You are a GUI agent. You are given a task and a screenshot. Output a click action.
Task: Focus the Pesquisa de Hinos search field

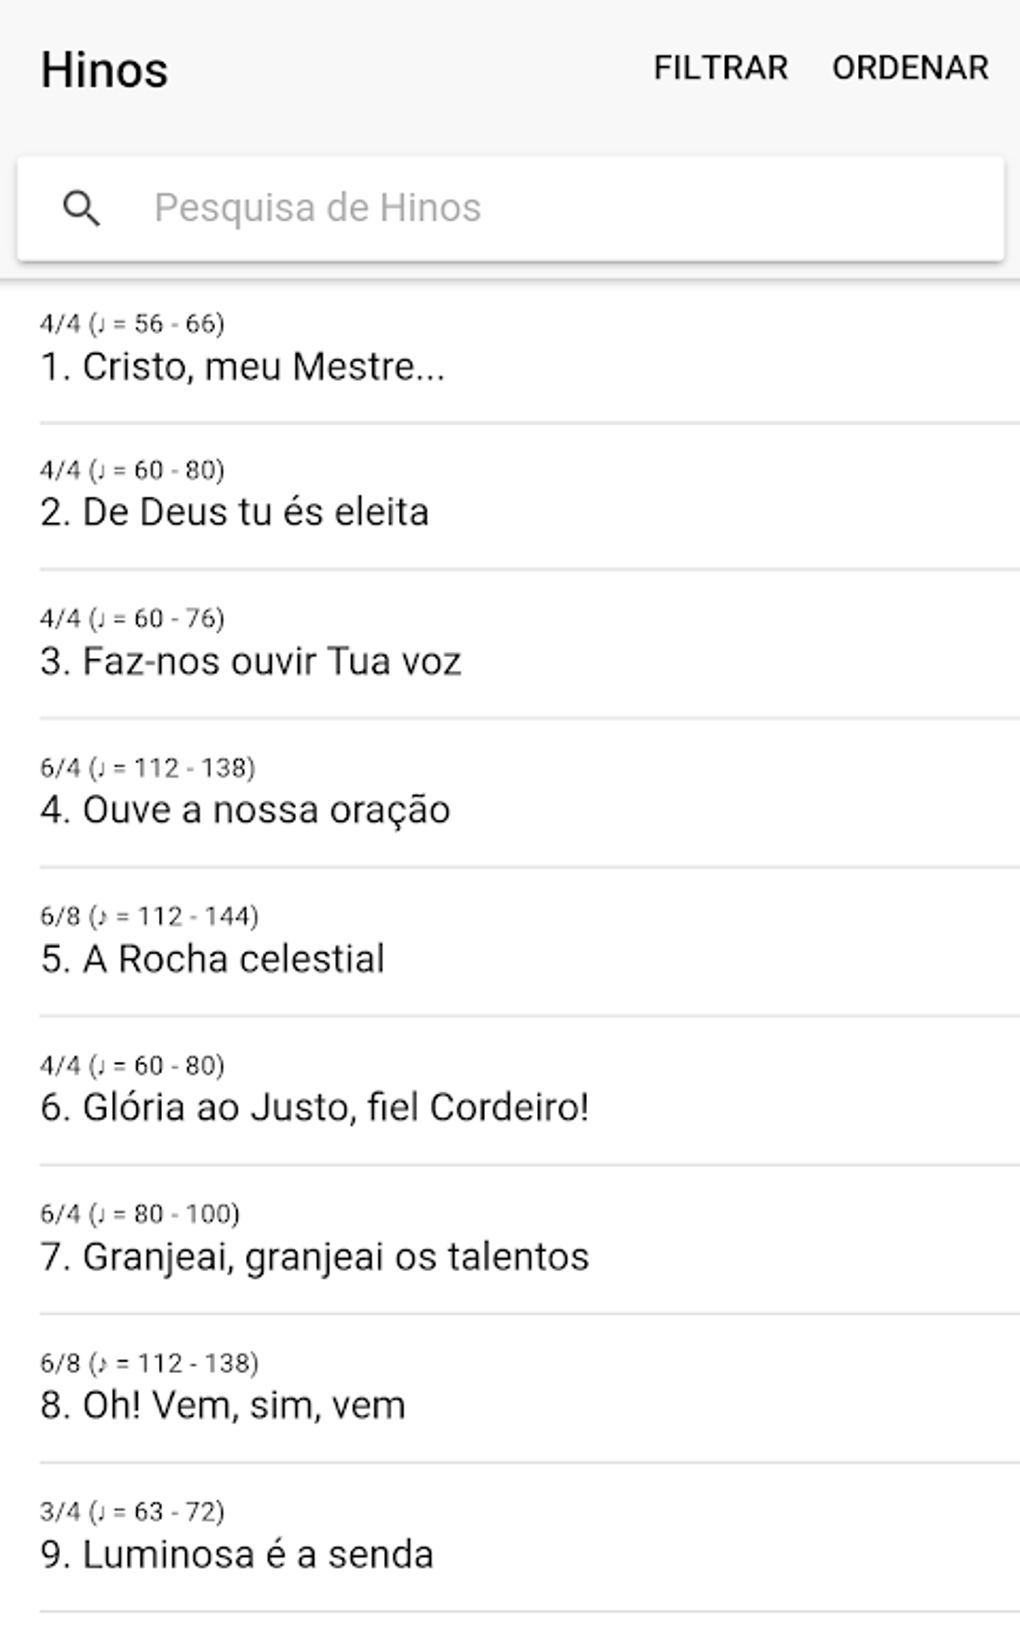(x=560, y=208)
